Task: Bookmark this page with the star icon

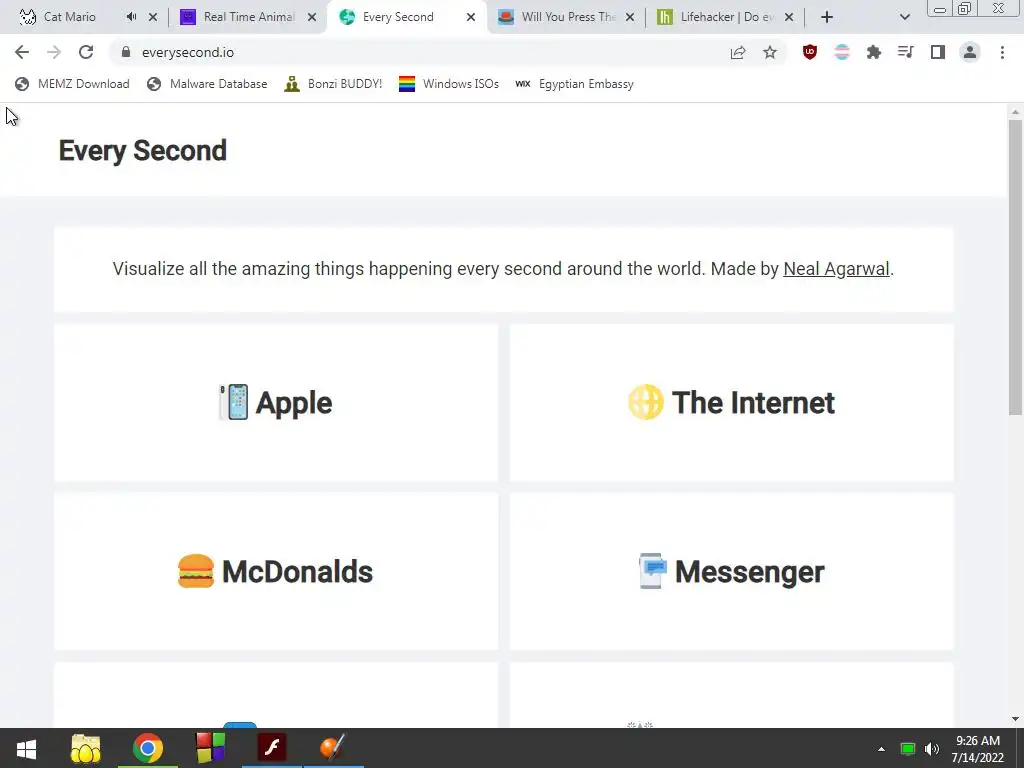Action: [x=770, y=52]
